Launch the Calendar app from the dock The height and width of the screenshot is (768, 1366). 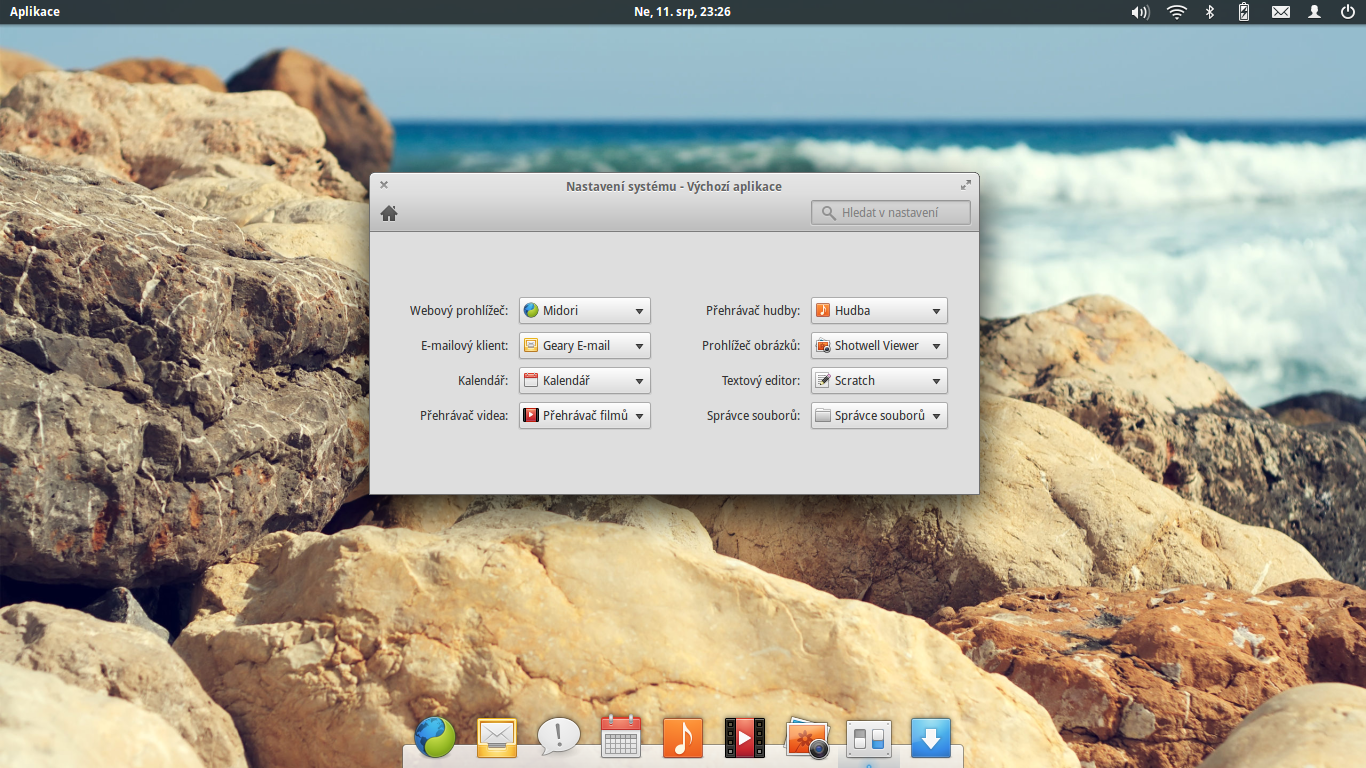tap(621, 737)
